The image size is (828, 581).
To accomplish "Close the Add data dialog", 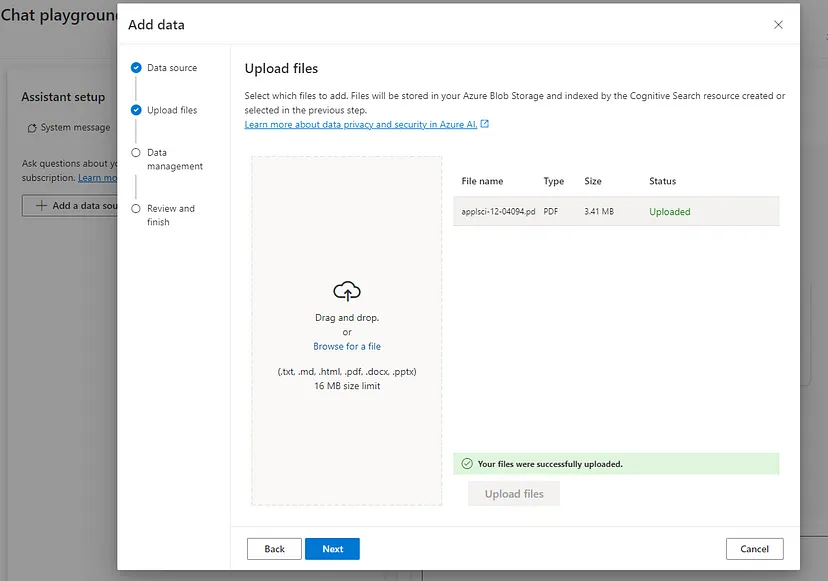I will pos(778,25).
